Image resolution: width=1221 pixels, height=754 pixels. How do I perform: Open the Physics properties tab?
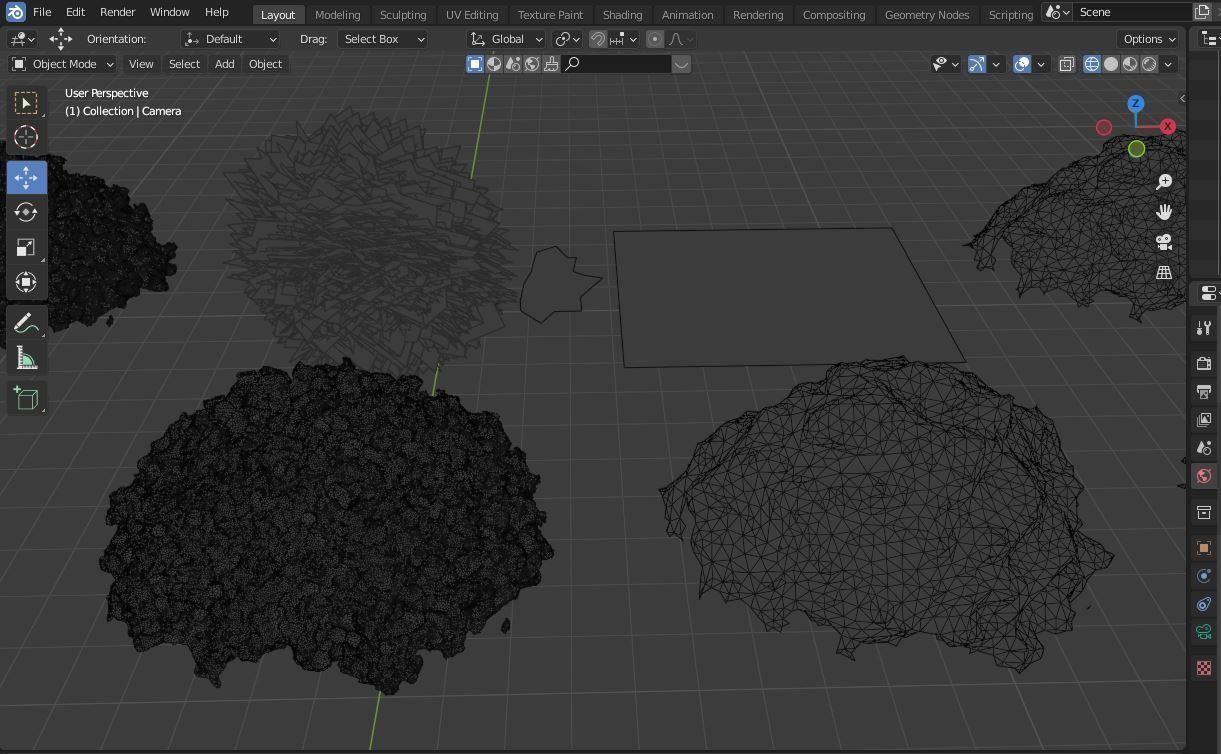click(1204, 576)
